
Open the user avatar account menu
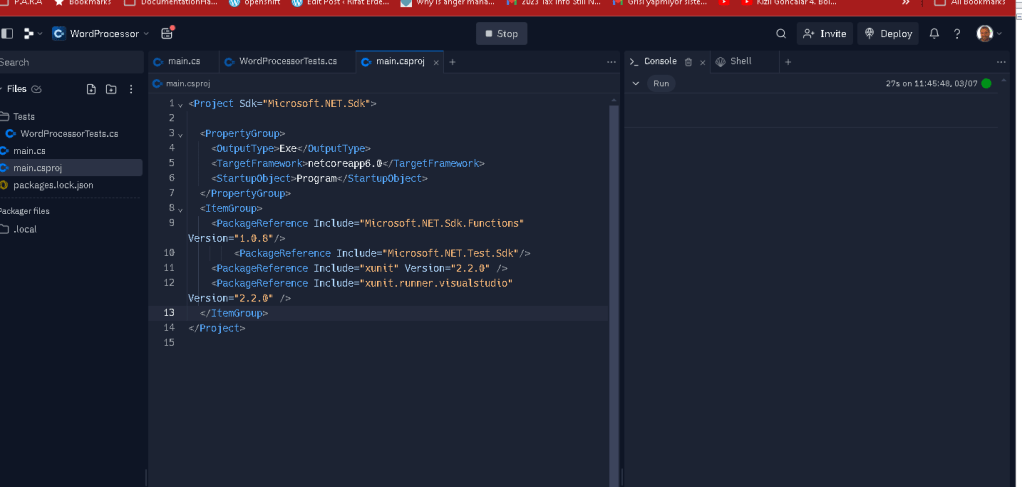pos(989,34)
